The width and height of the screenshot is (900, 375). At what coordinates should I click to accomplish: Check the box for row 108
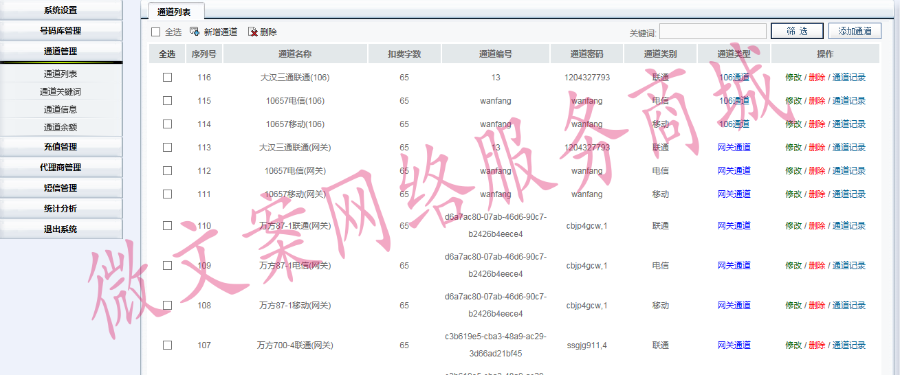[167, 305]
